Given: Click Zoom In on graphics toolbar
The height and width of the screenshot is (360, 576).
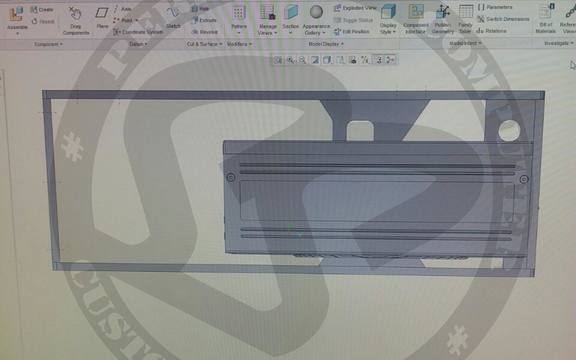Looking at the screenshot, I should [x=290, y=60].
